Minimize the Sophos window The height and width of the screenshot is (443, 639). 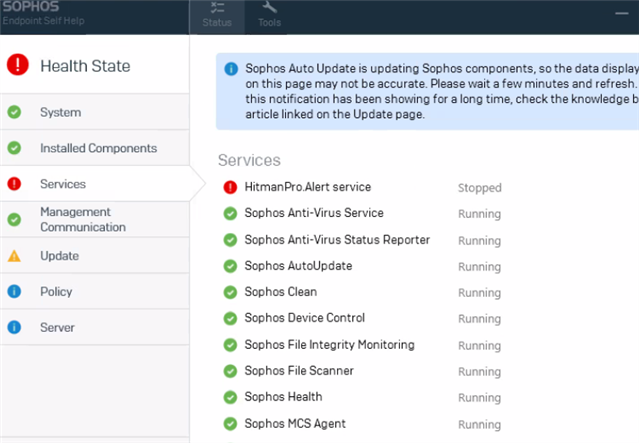(x=621, y=13)
